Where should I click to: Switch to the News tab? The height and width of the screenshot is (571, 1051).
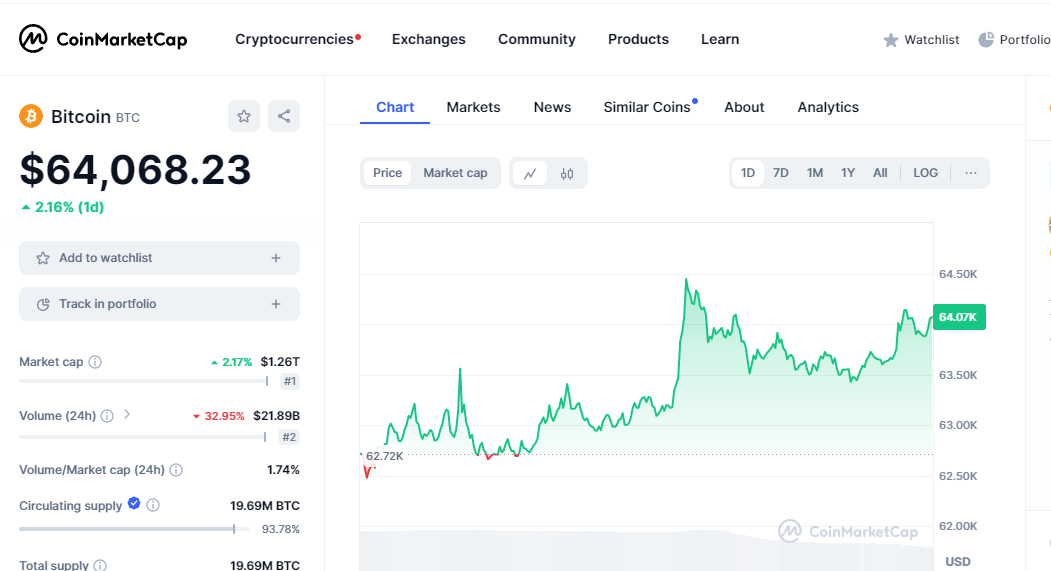[x=552, y=107]
